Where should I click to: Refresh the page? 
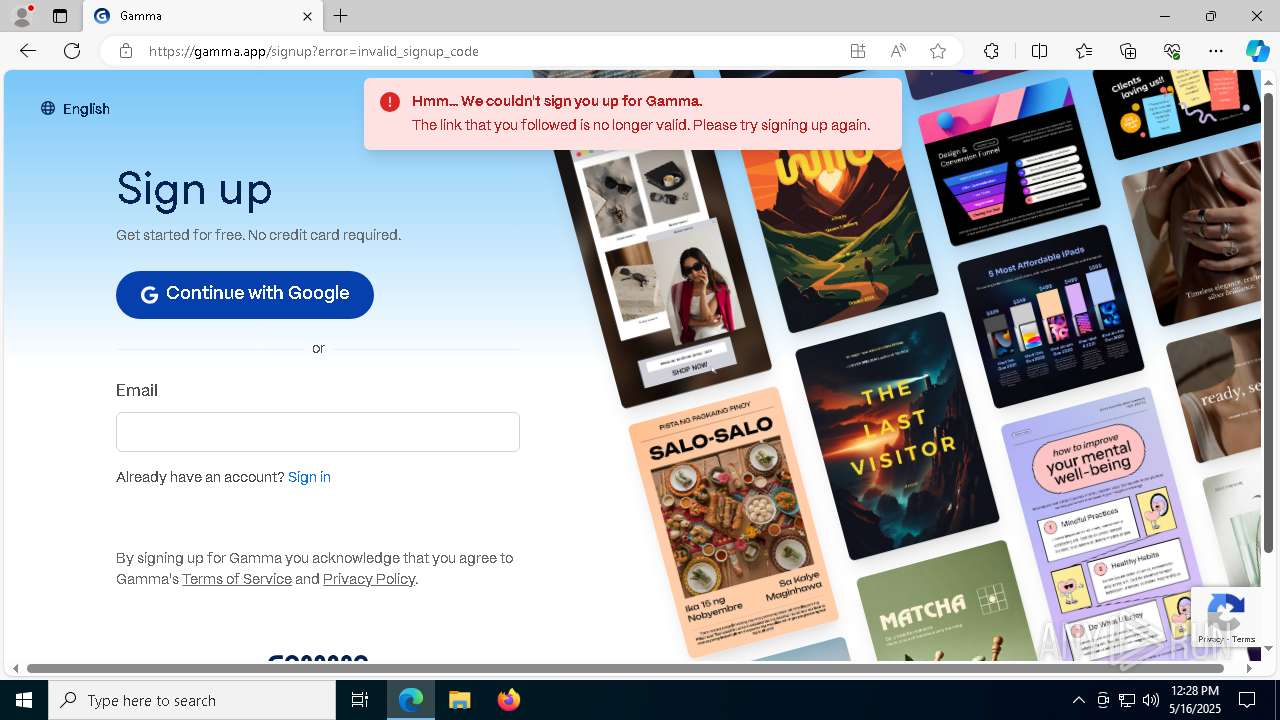tap(72, 51)
